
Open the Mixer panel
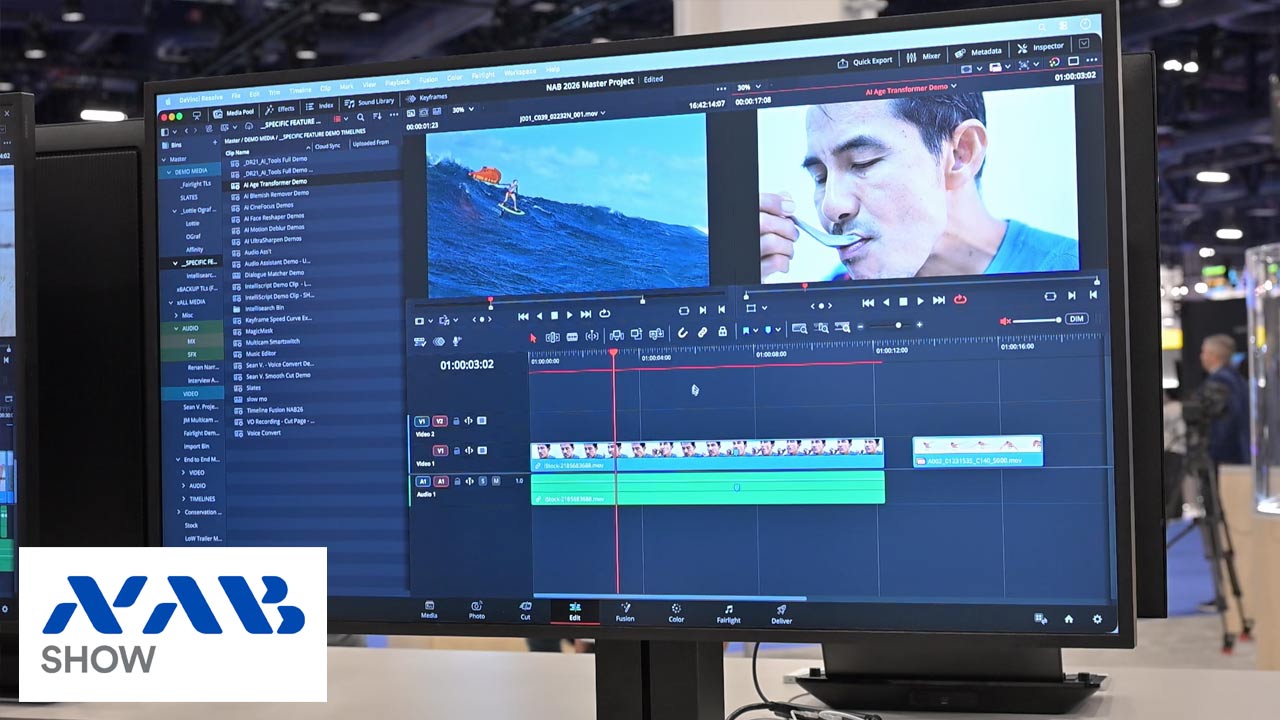point(923,57)
